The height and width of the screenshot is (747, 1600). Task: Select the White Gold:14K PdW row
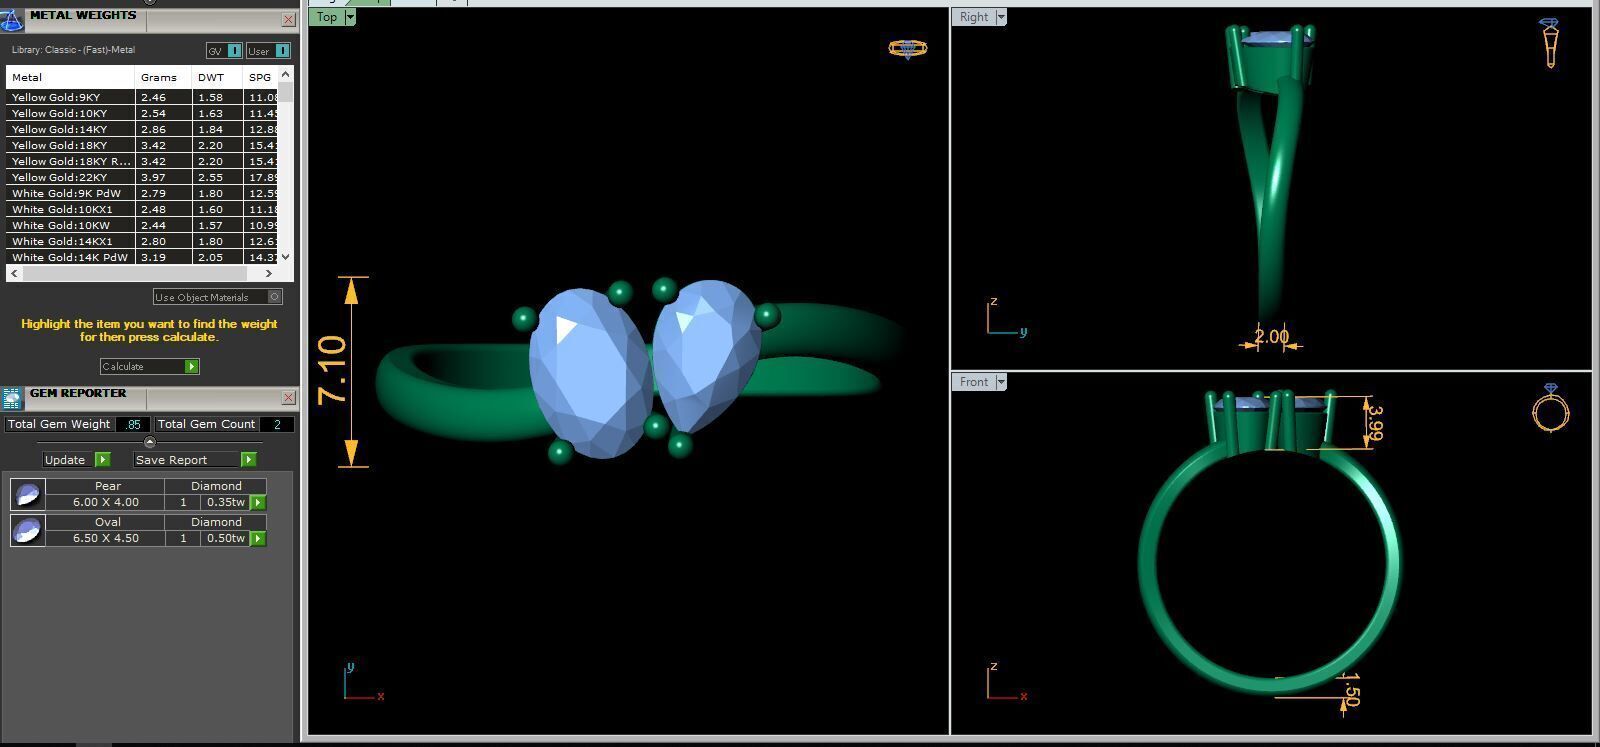point(142,257)
